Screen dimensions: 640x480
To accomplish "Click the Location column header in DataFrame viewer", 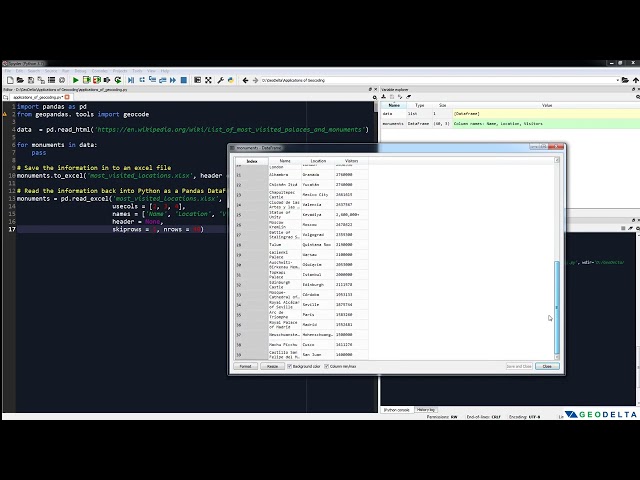I will (318, 161).
